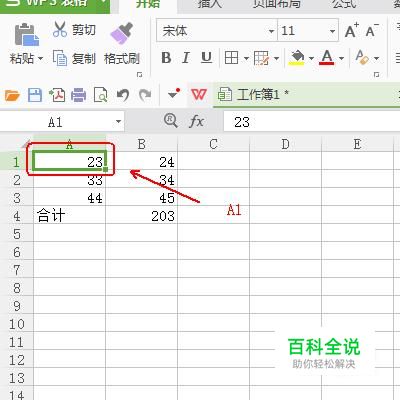Screen dimensions: 400x400
Task: Open the WPS 表格 application menu
Action: tap(55, 5)
